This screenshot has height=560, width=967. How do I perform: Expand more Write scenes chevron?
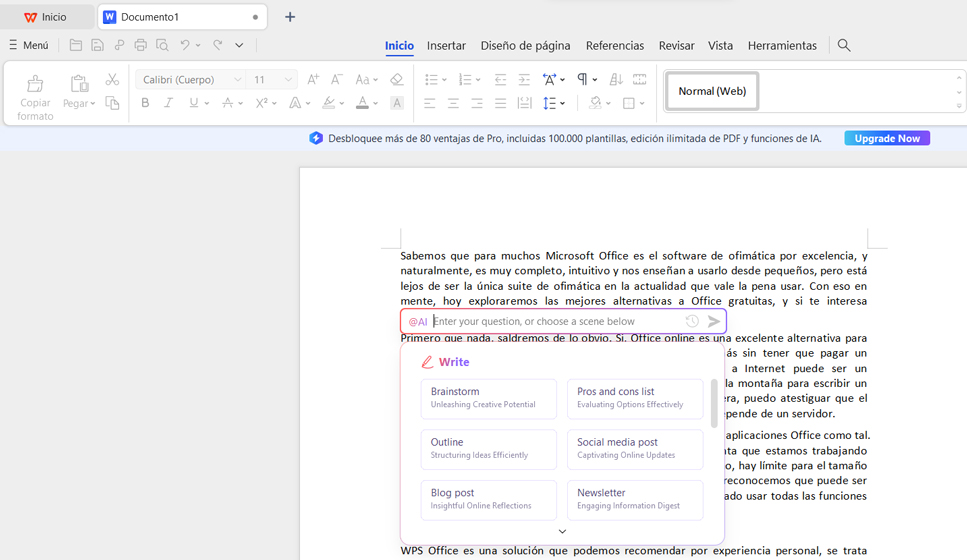coord(562,531)
